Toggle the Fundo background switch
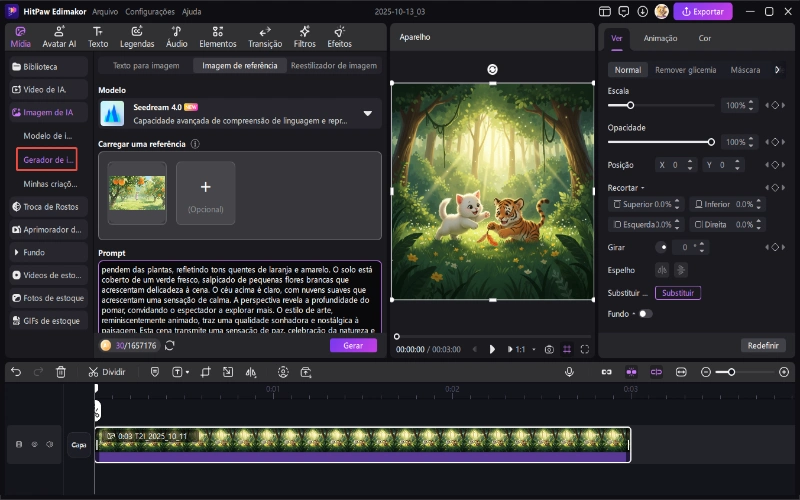This screenshot has height=500, width=800. point(645,313)
